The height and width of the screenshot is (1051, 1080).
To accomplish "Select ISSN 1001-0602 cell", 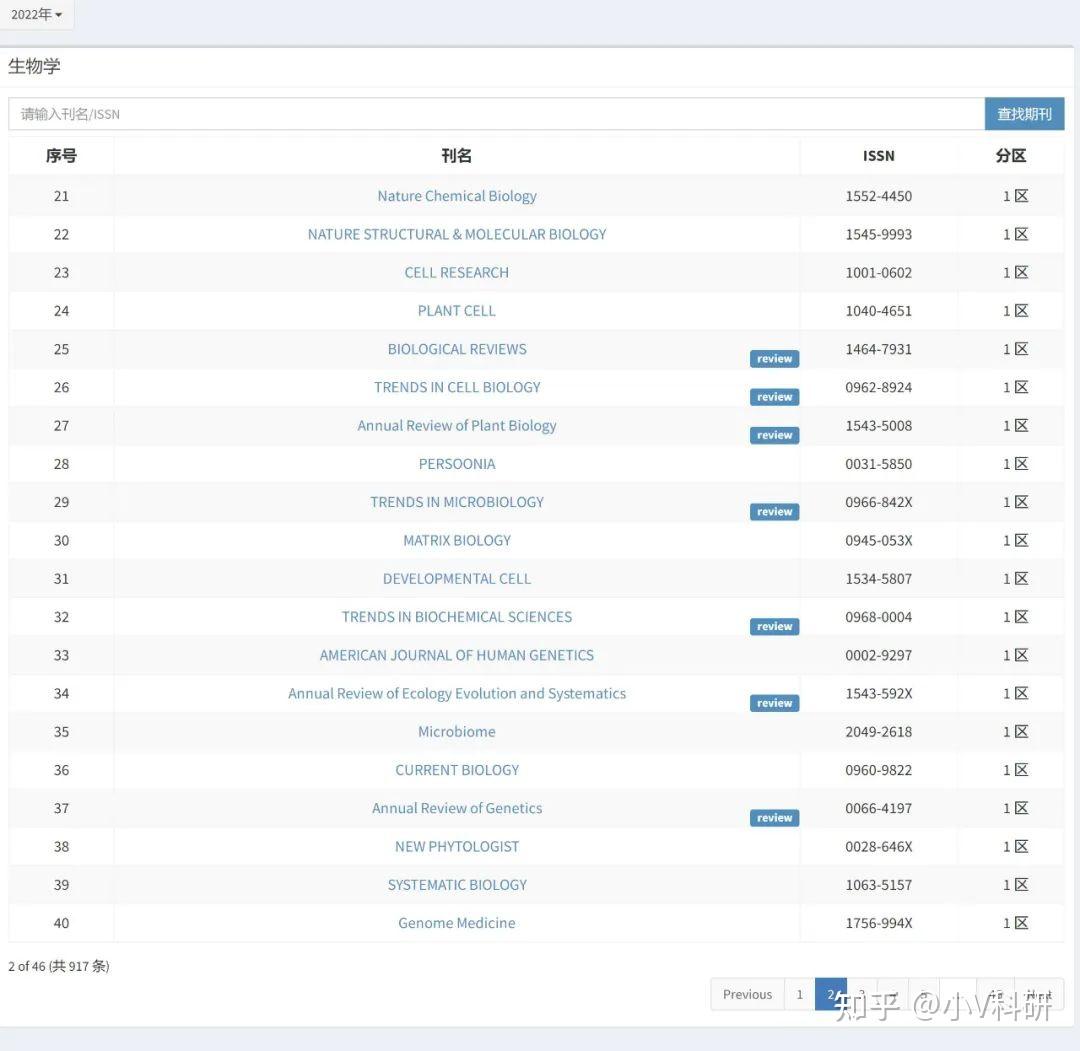I will (879, 273).
